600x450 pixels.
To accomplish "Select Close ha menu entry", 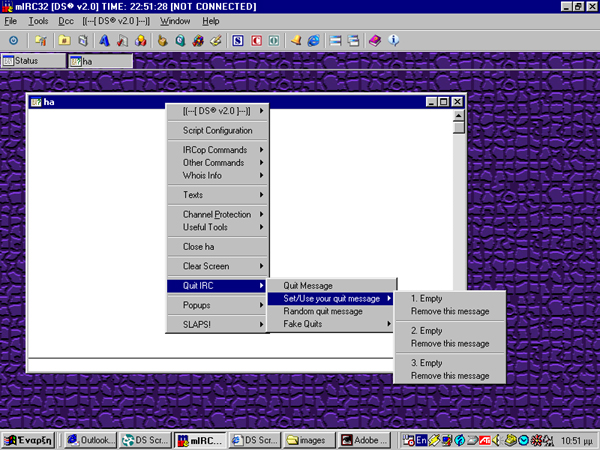I will 217,246.
